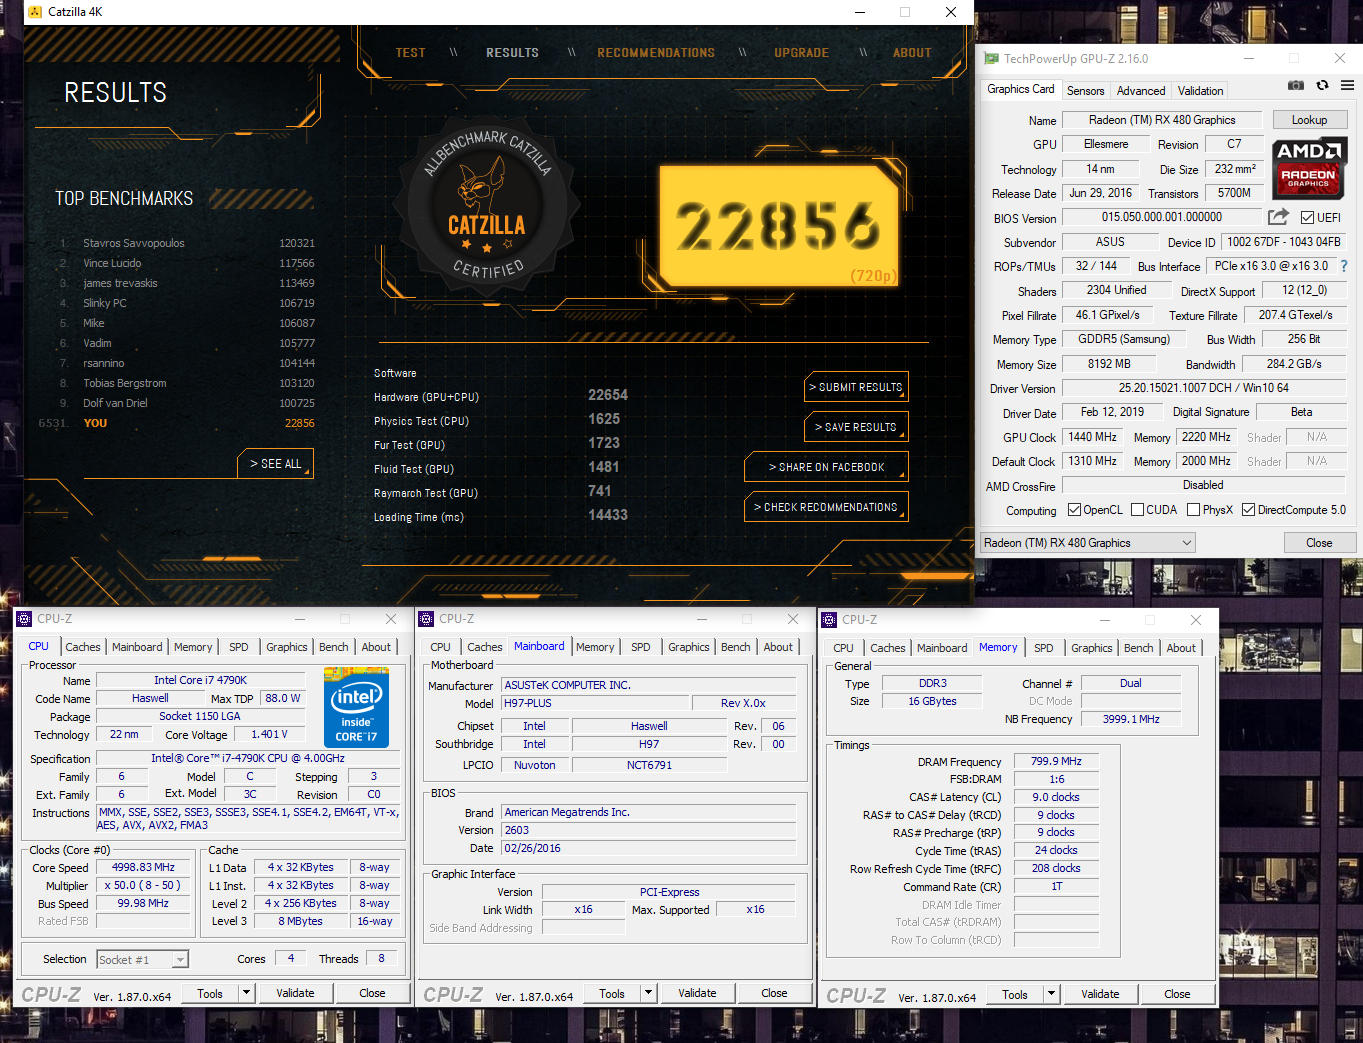The image size is (1363, 1043).
Task: Click Validate in CPU-Z Mainboard window
Action: 697,993
